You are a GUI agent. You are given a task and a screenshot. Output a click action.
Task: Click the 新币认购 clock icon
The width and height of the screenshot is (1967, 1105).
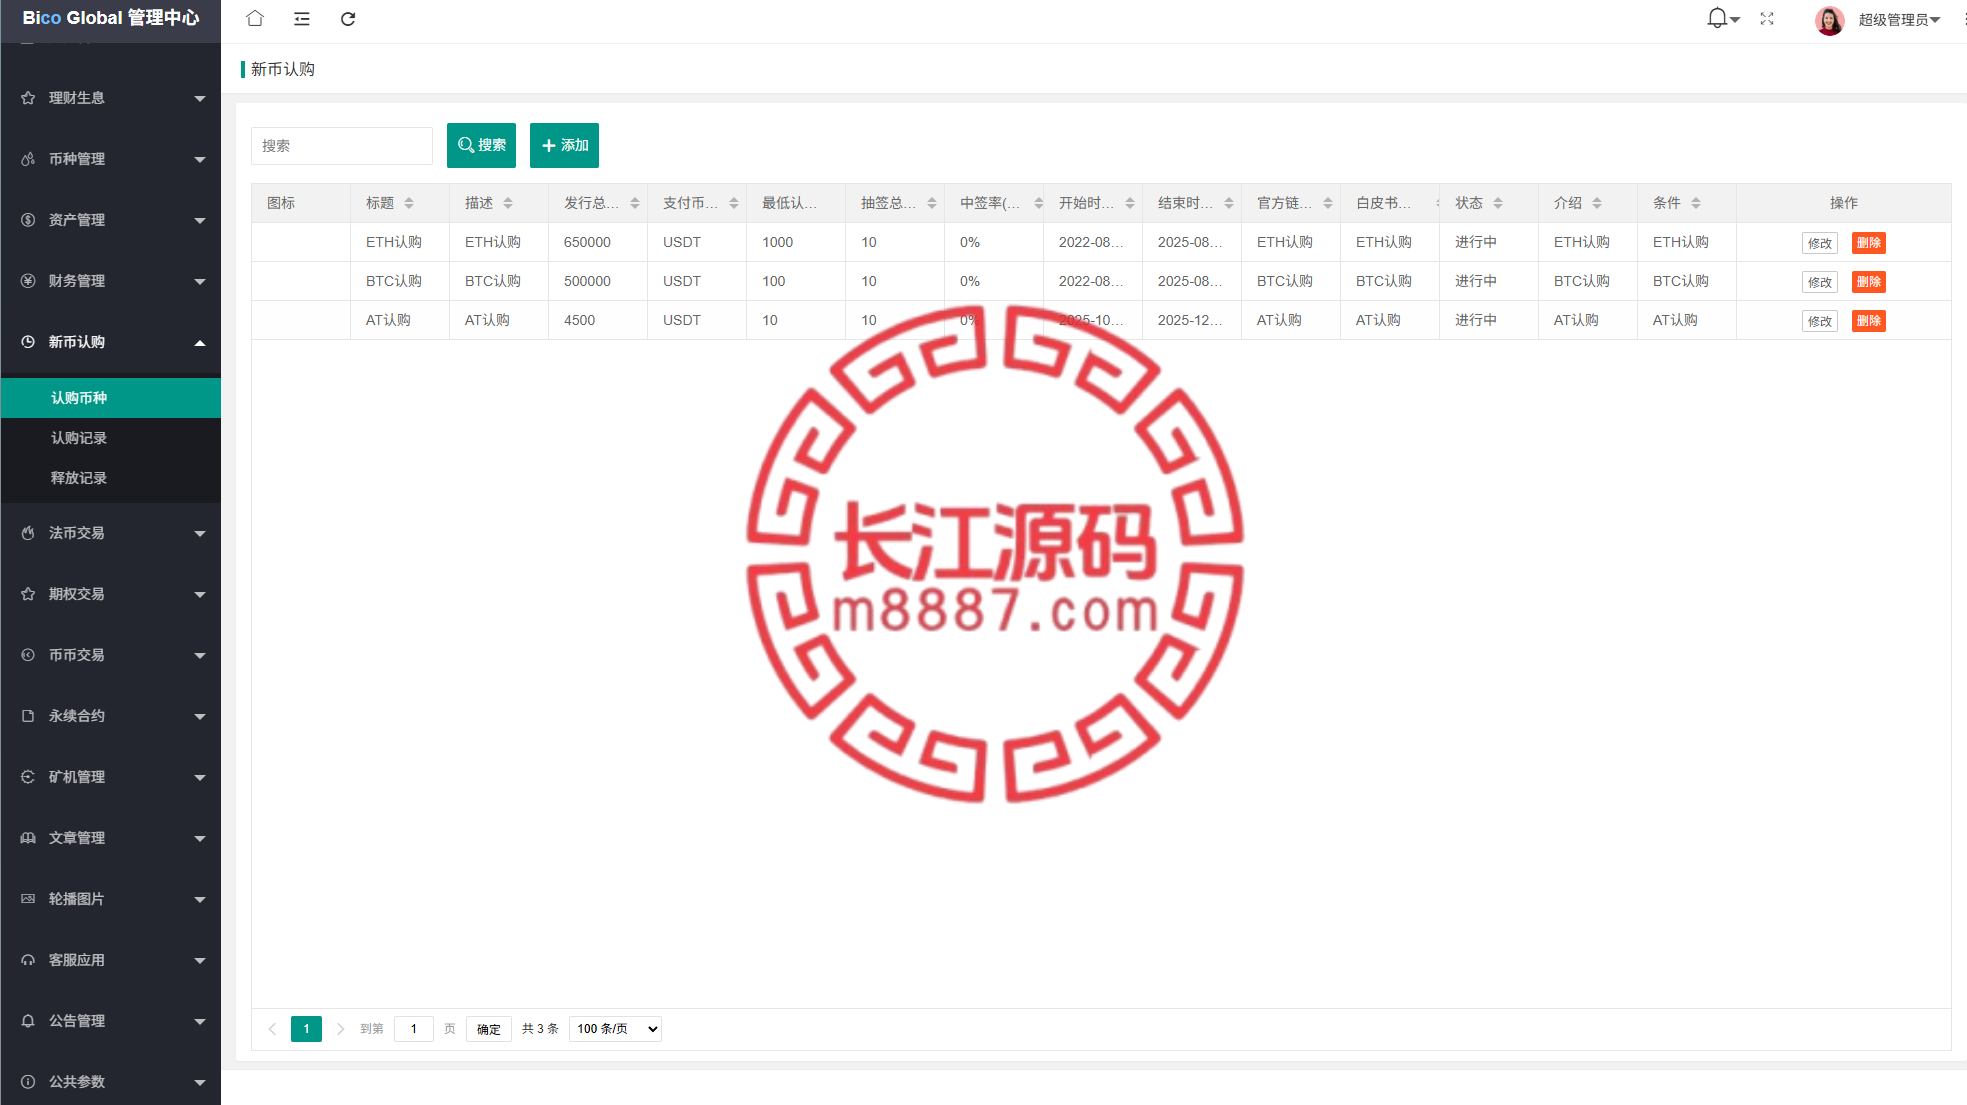tap(28, 342)
